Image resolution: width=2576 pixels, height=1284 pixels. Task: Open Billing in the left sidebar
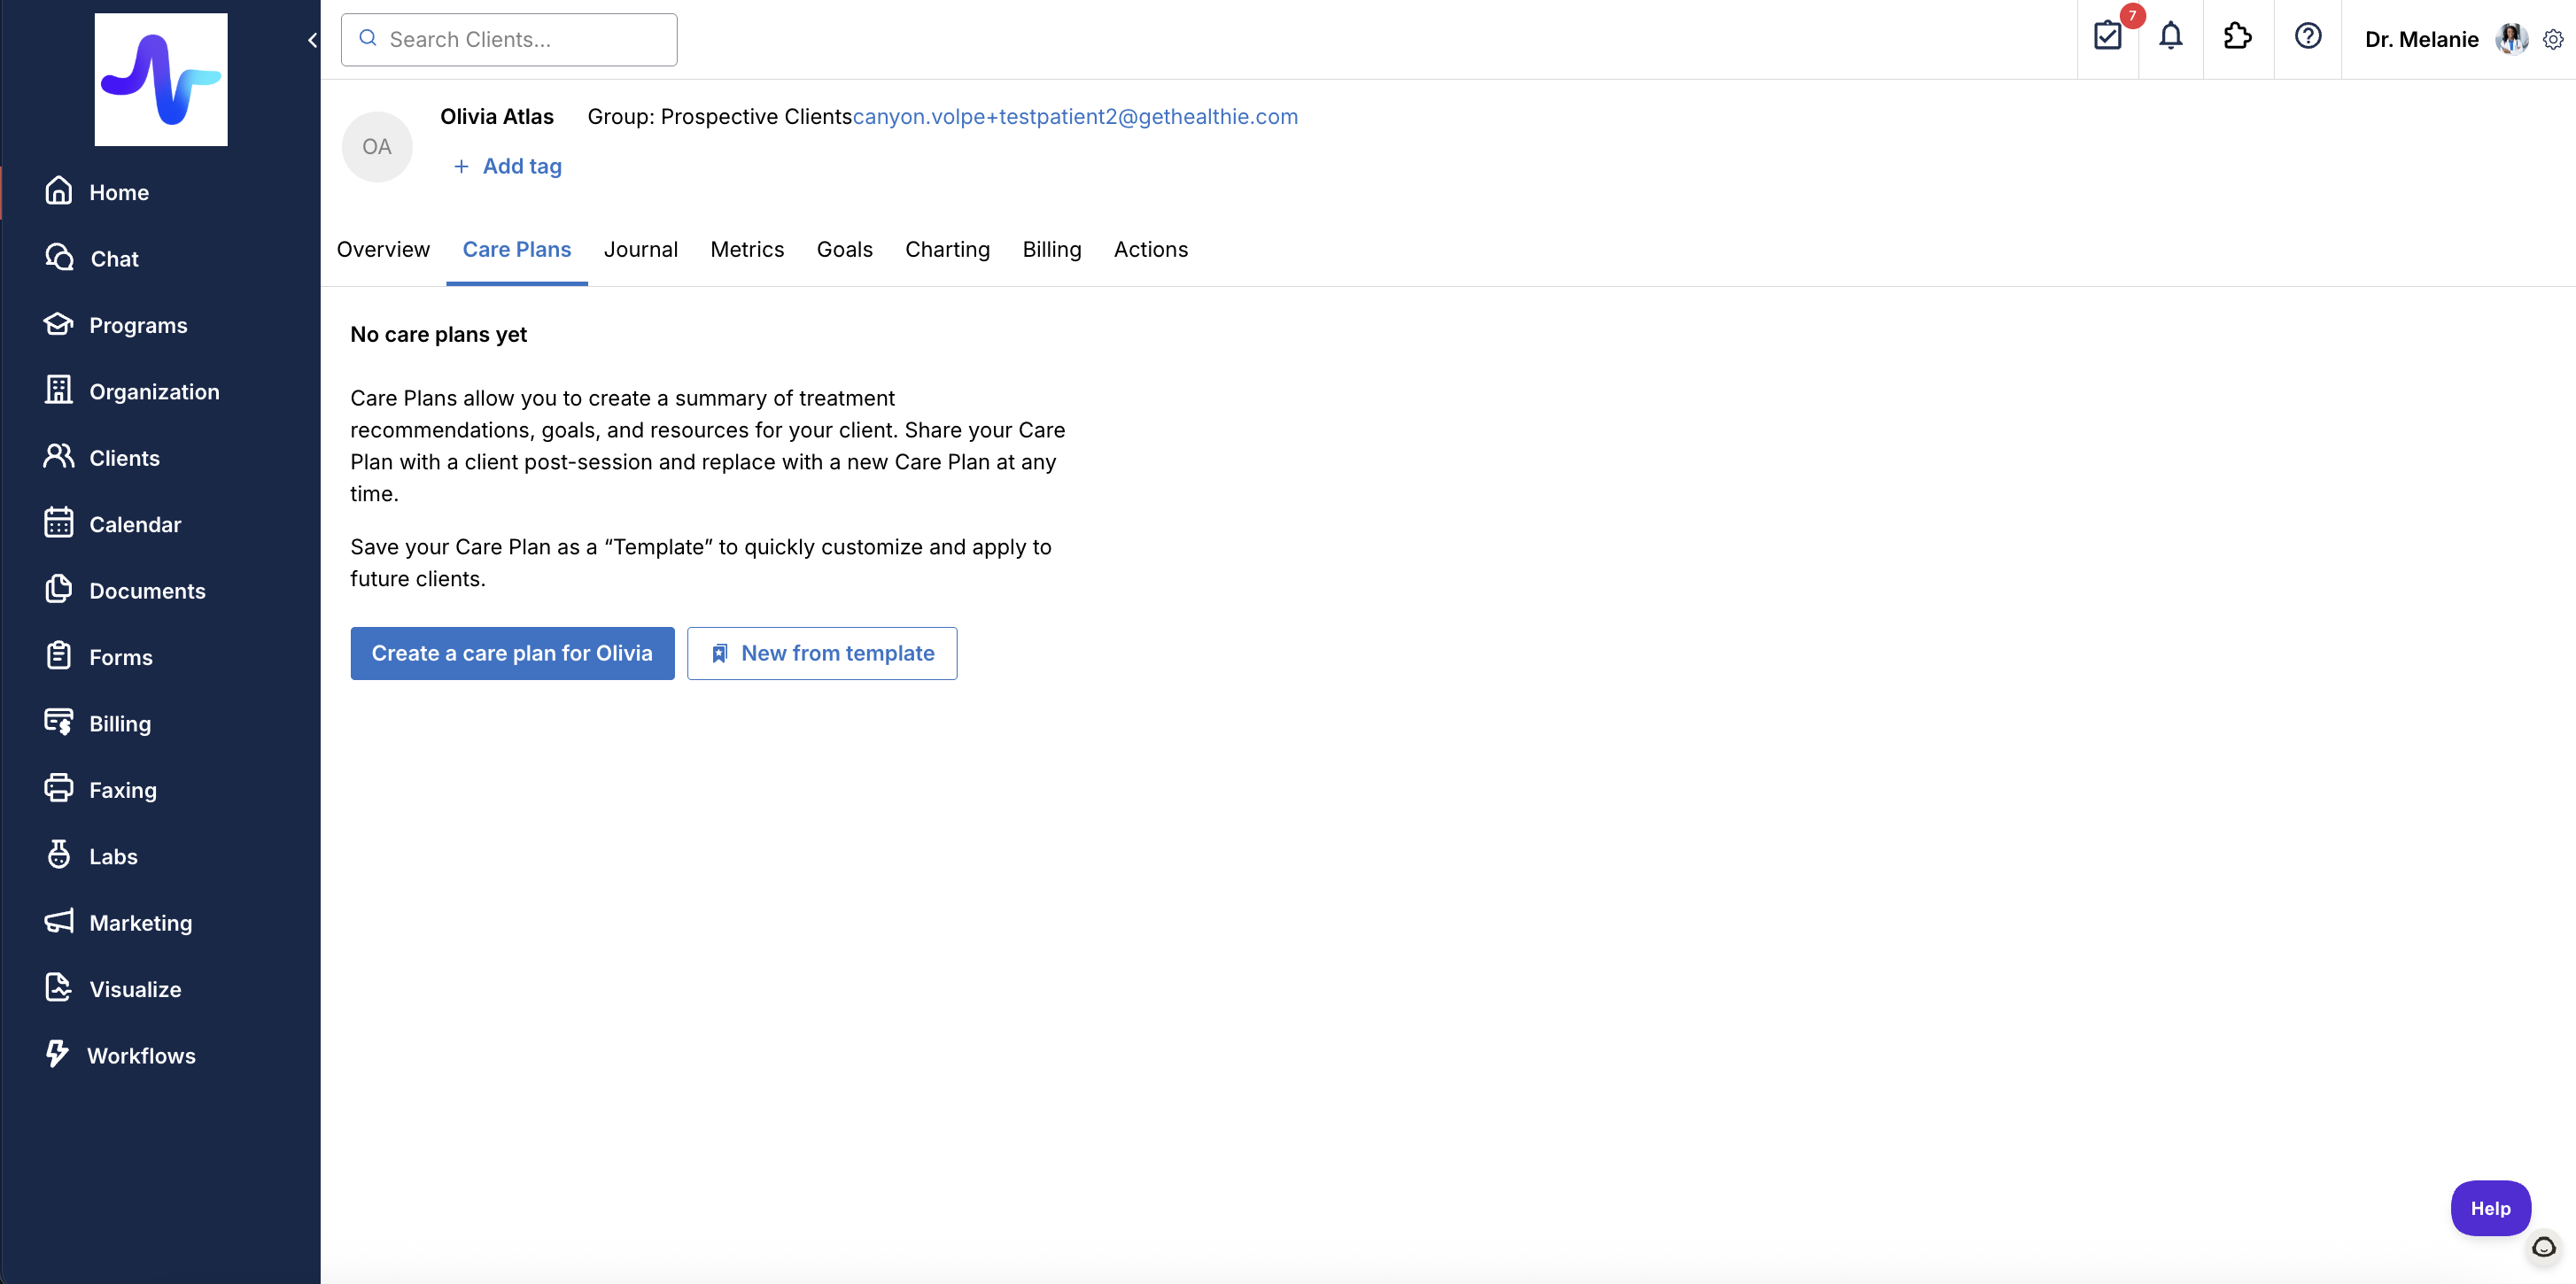pyautogui.click(x=97, y=723)
